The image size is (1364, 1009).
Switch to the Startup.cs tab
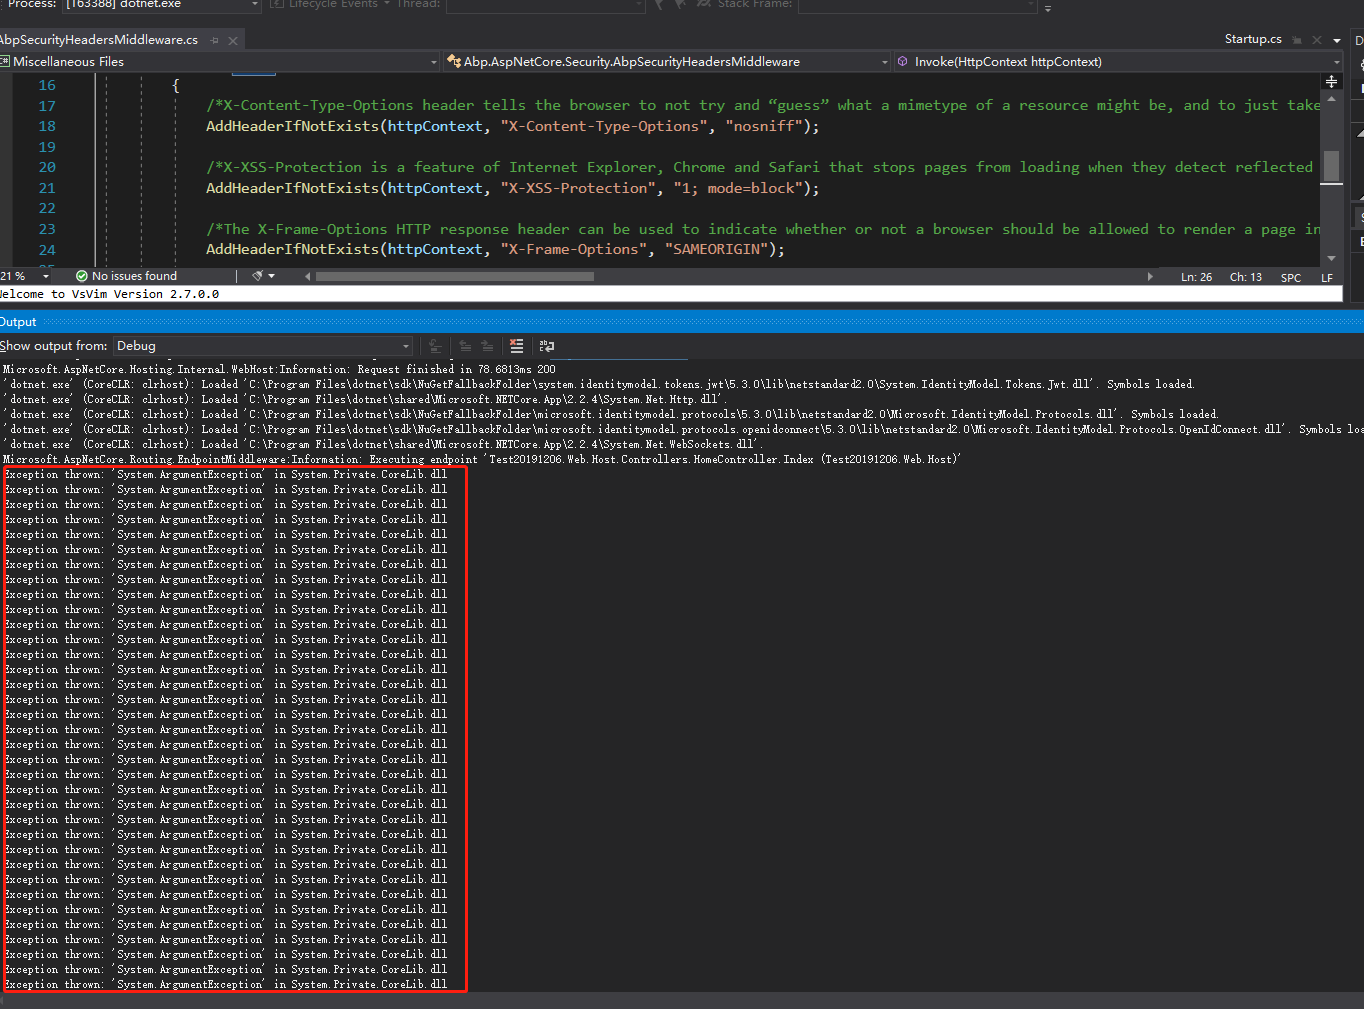[x=1252, y=39]
